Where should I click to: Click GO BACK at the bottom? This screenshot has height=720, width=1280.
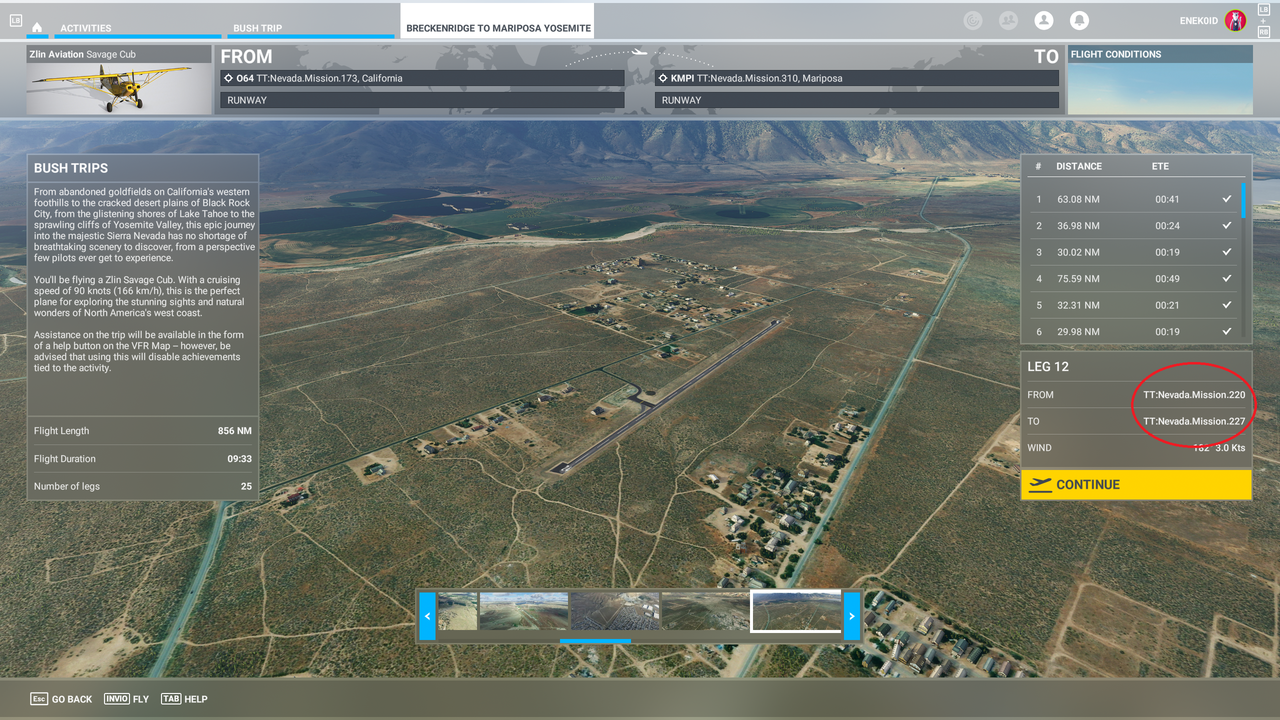click(x=61, y=699)
